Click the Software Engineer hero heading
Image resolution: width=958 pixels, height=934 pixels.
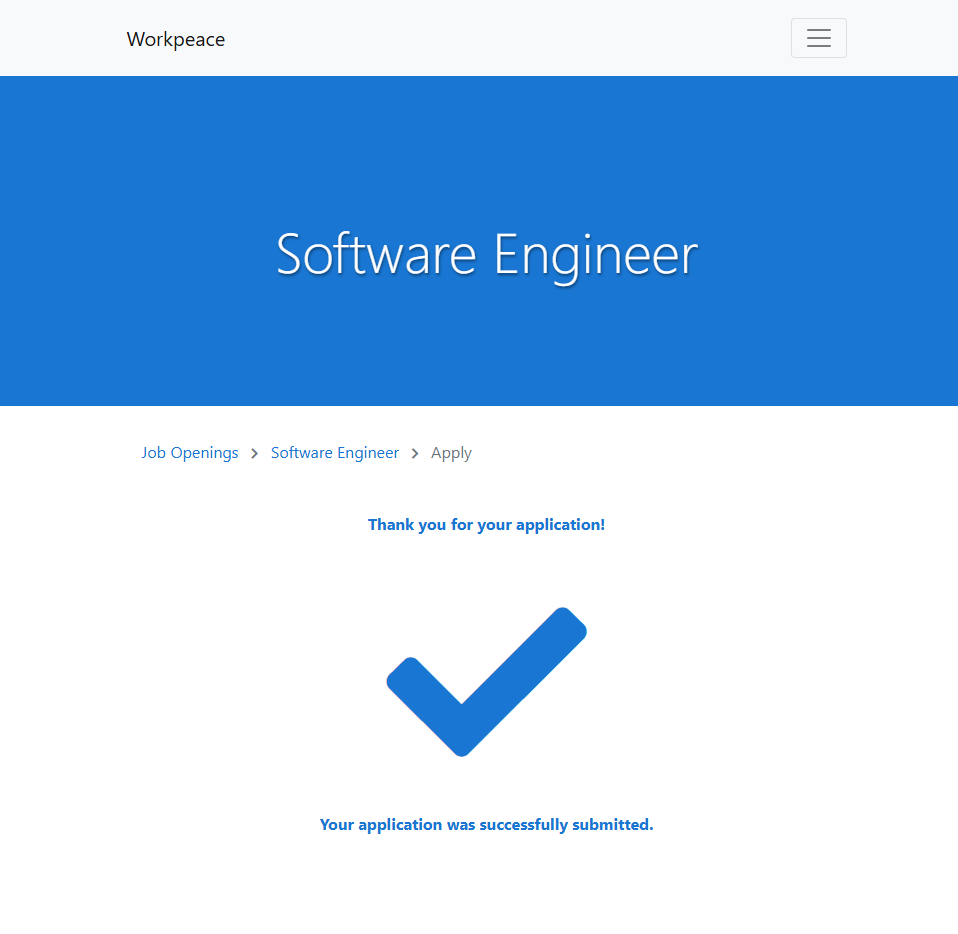pyautogui.click(x=486, y=254)
